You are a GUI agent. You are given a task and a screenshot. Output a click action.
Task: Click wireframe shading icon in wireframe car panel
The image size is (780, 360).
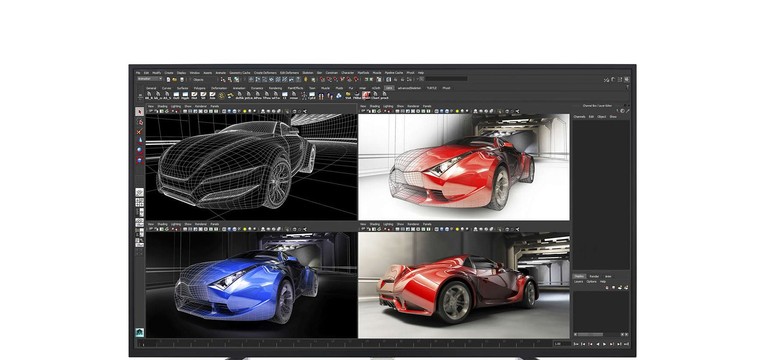pos(224,111)
